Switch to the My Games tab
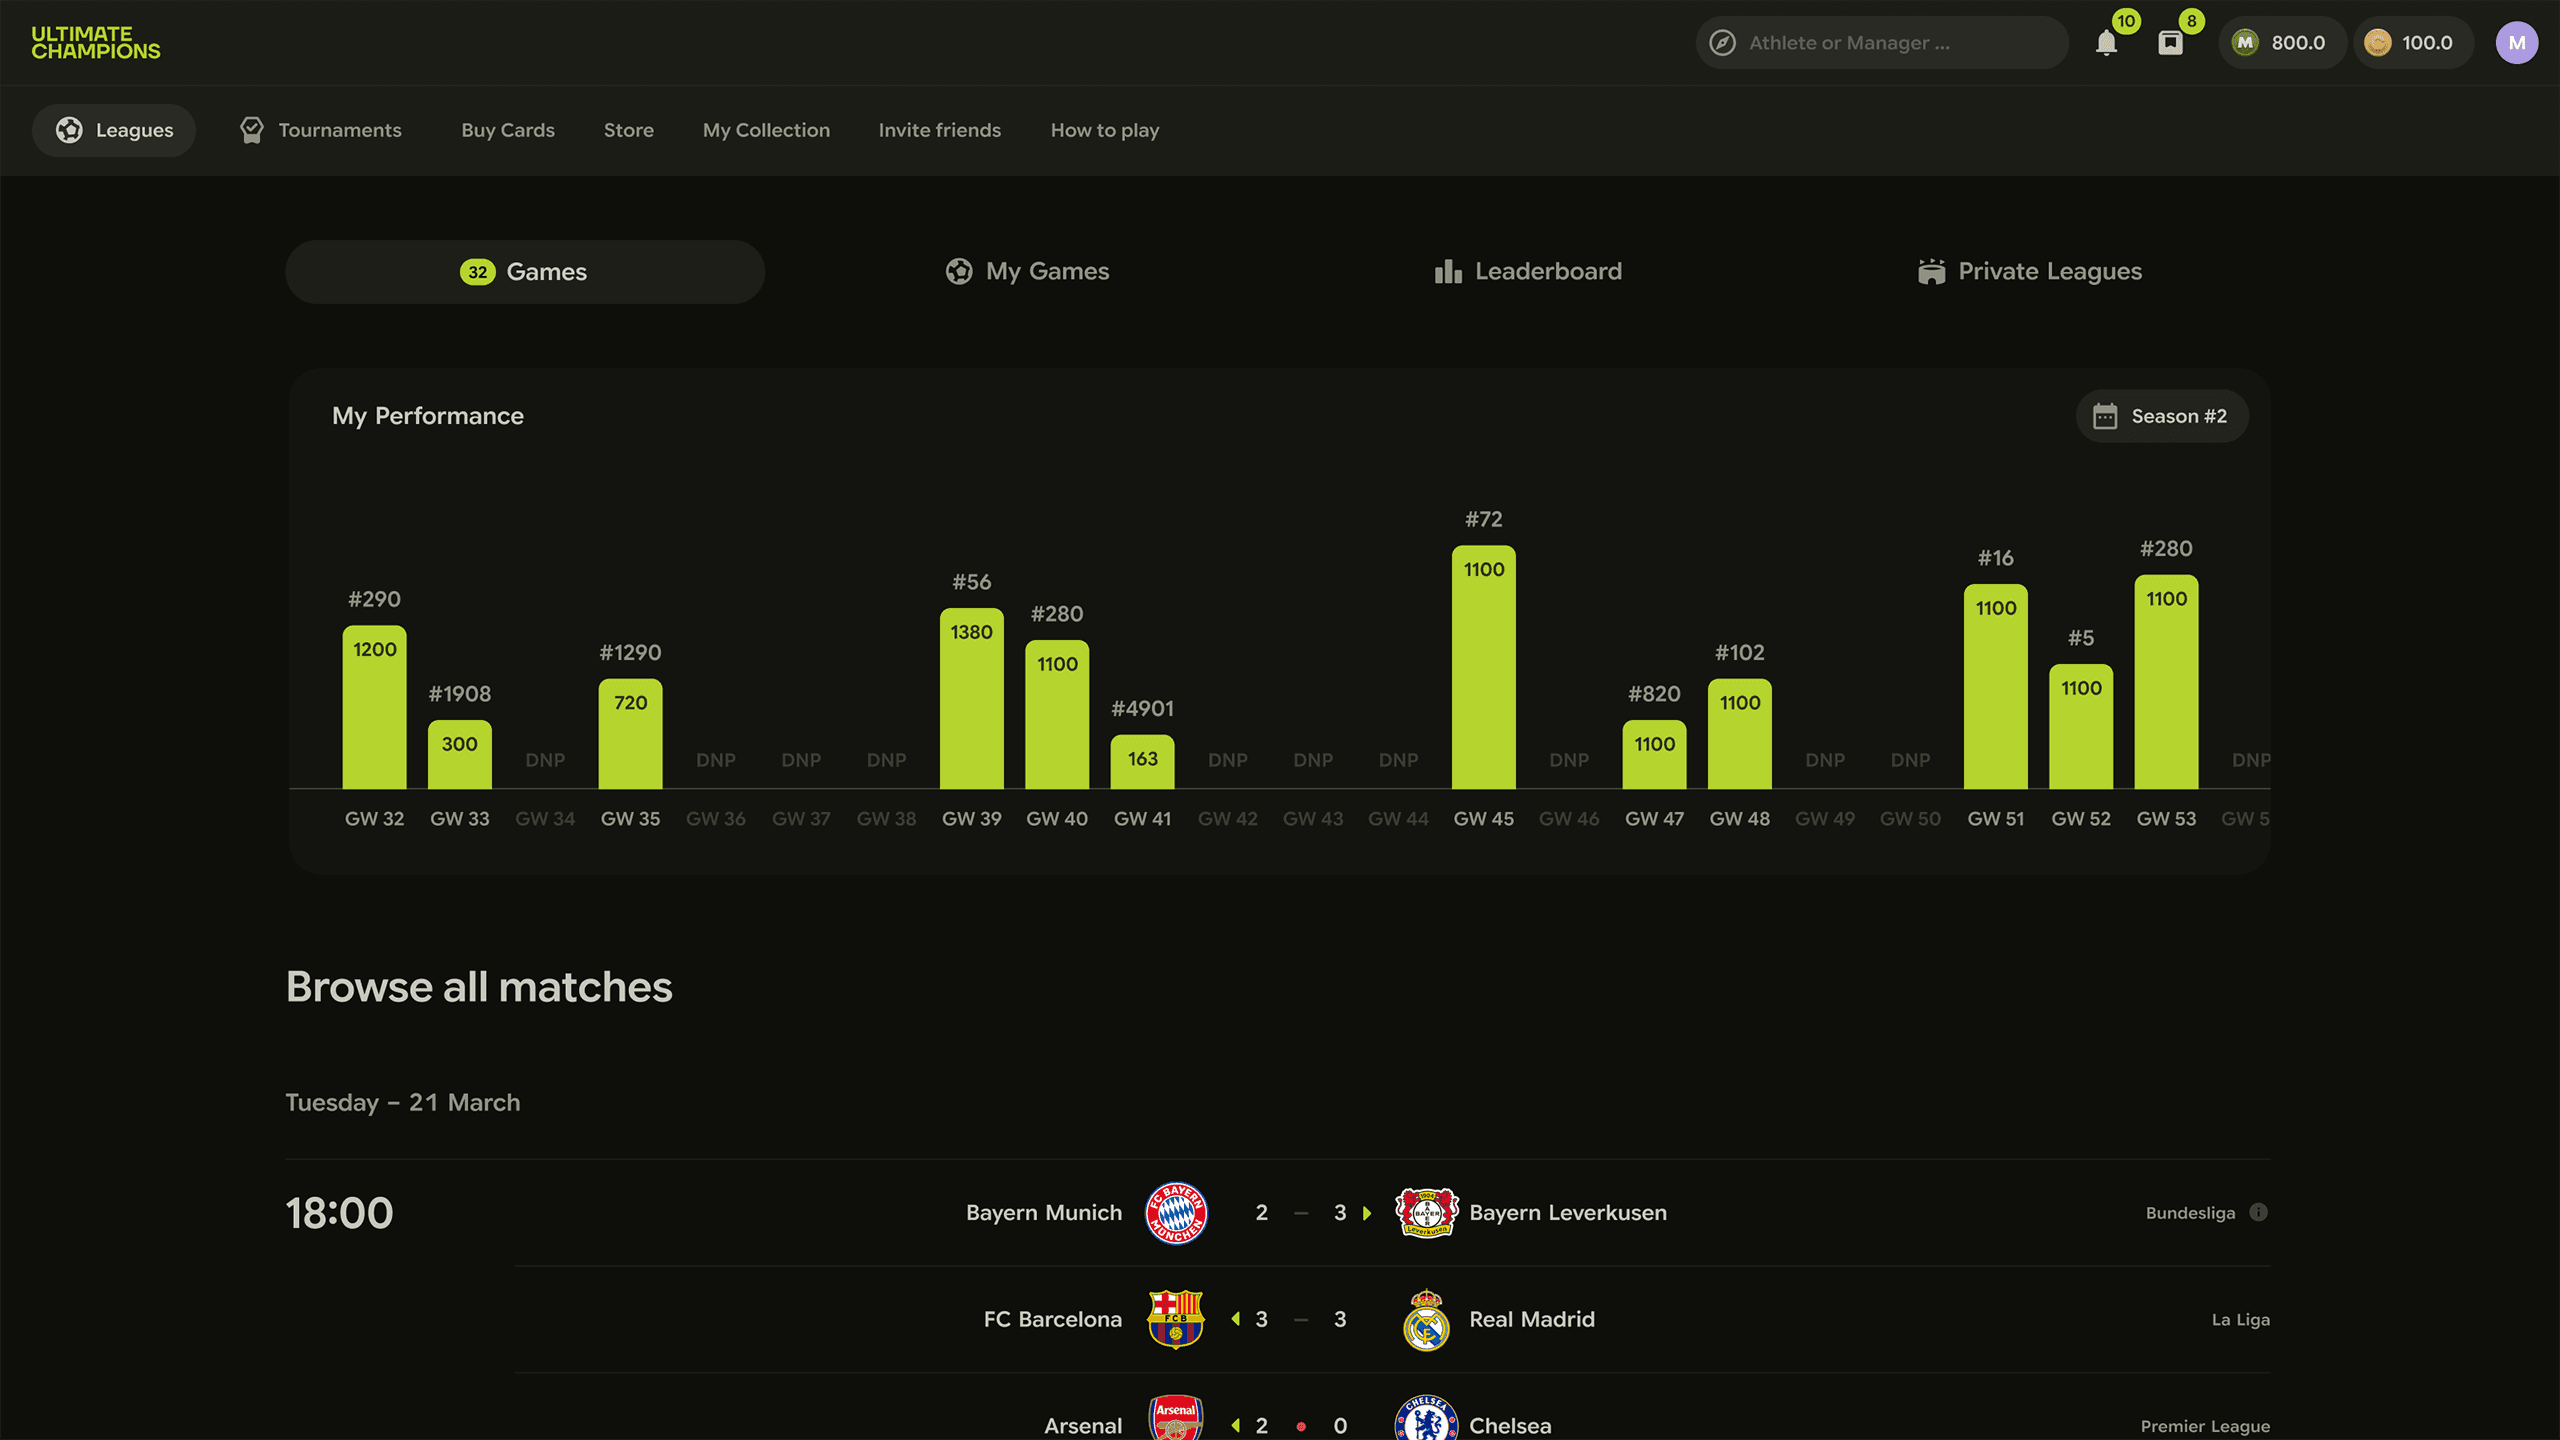Screen dimensions: 2560x1440 (x=1027, y=272)
